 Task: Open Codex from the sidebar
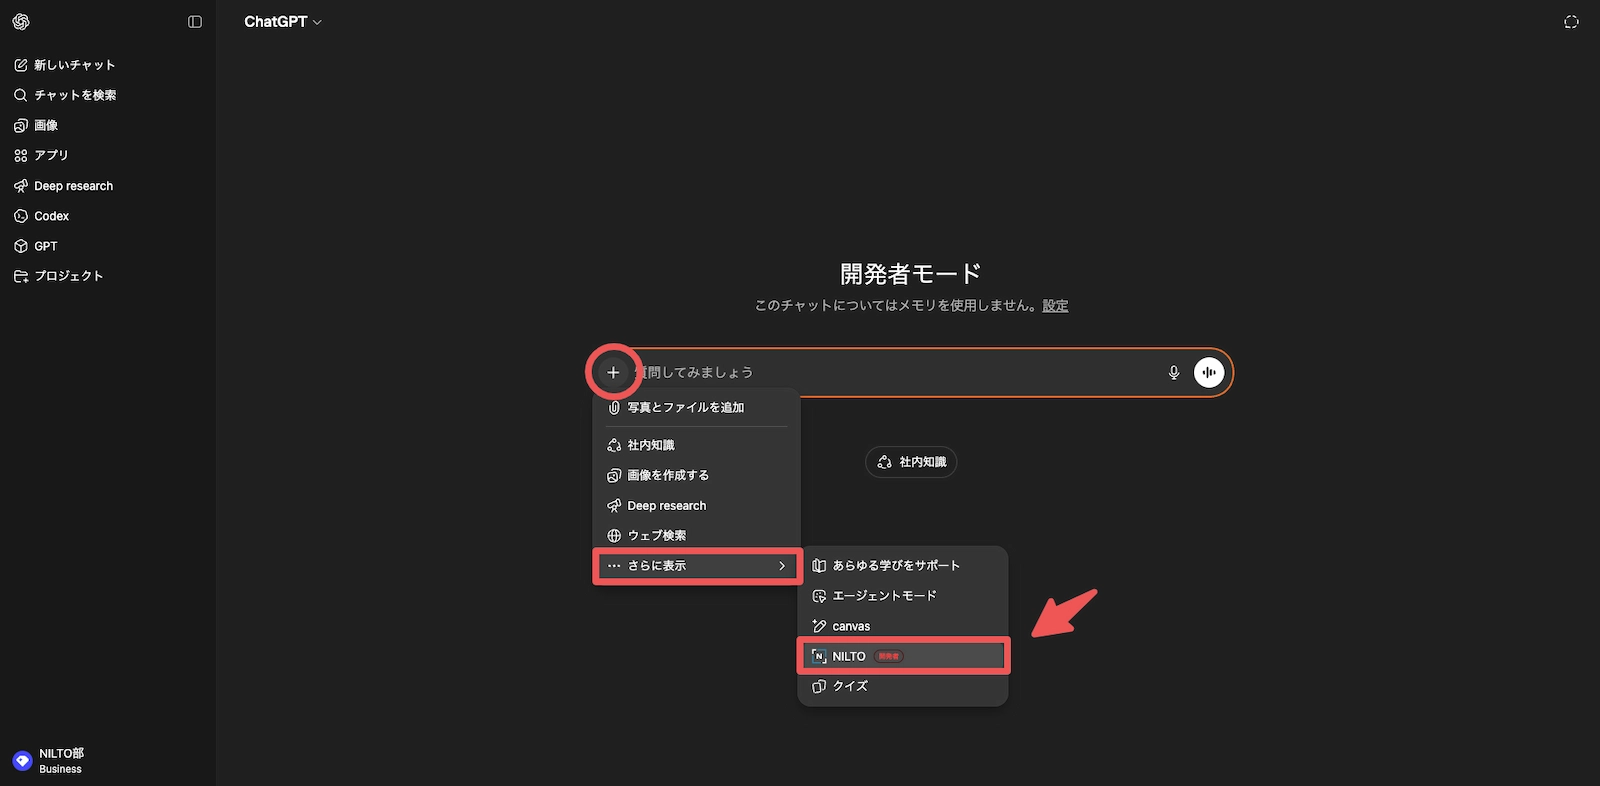click(51, 216)
